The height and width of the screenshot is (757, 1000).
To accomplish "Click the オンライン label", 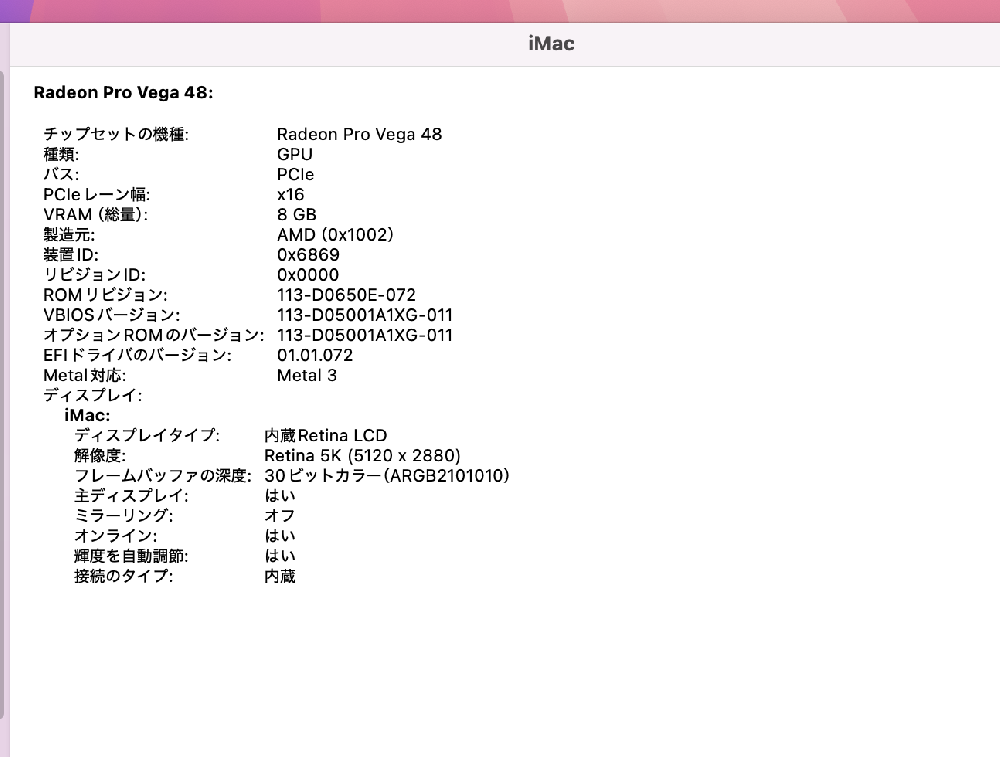I will [x=115, y=536].
